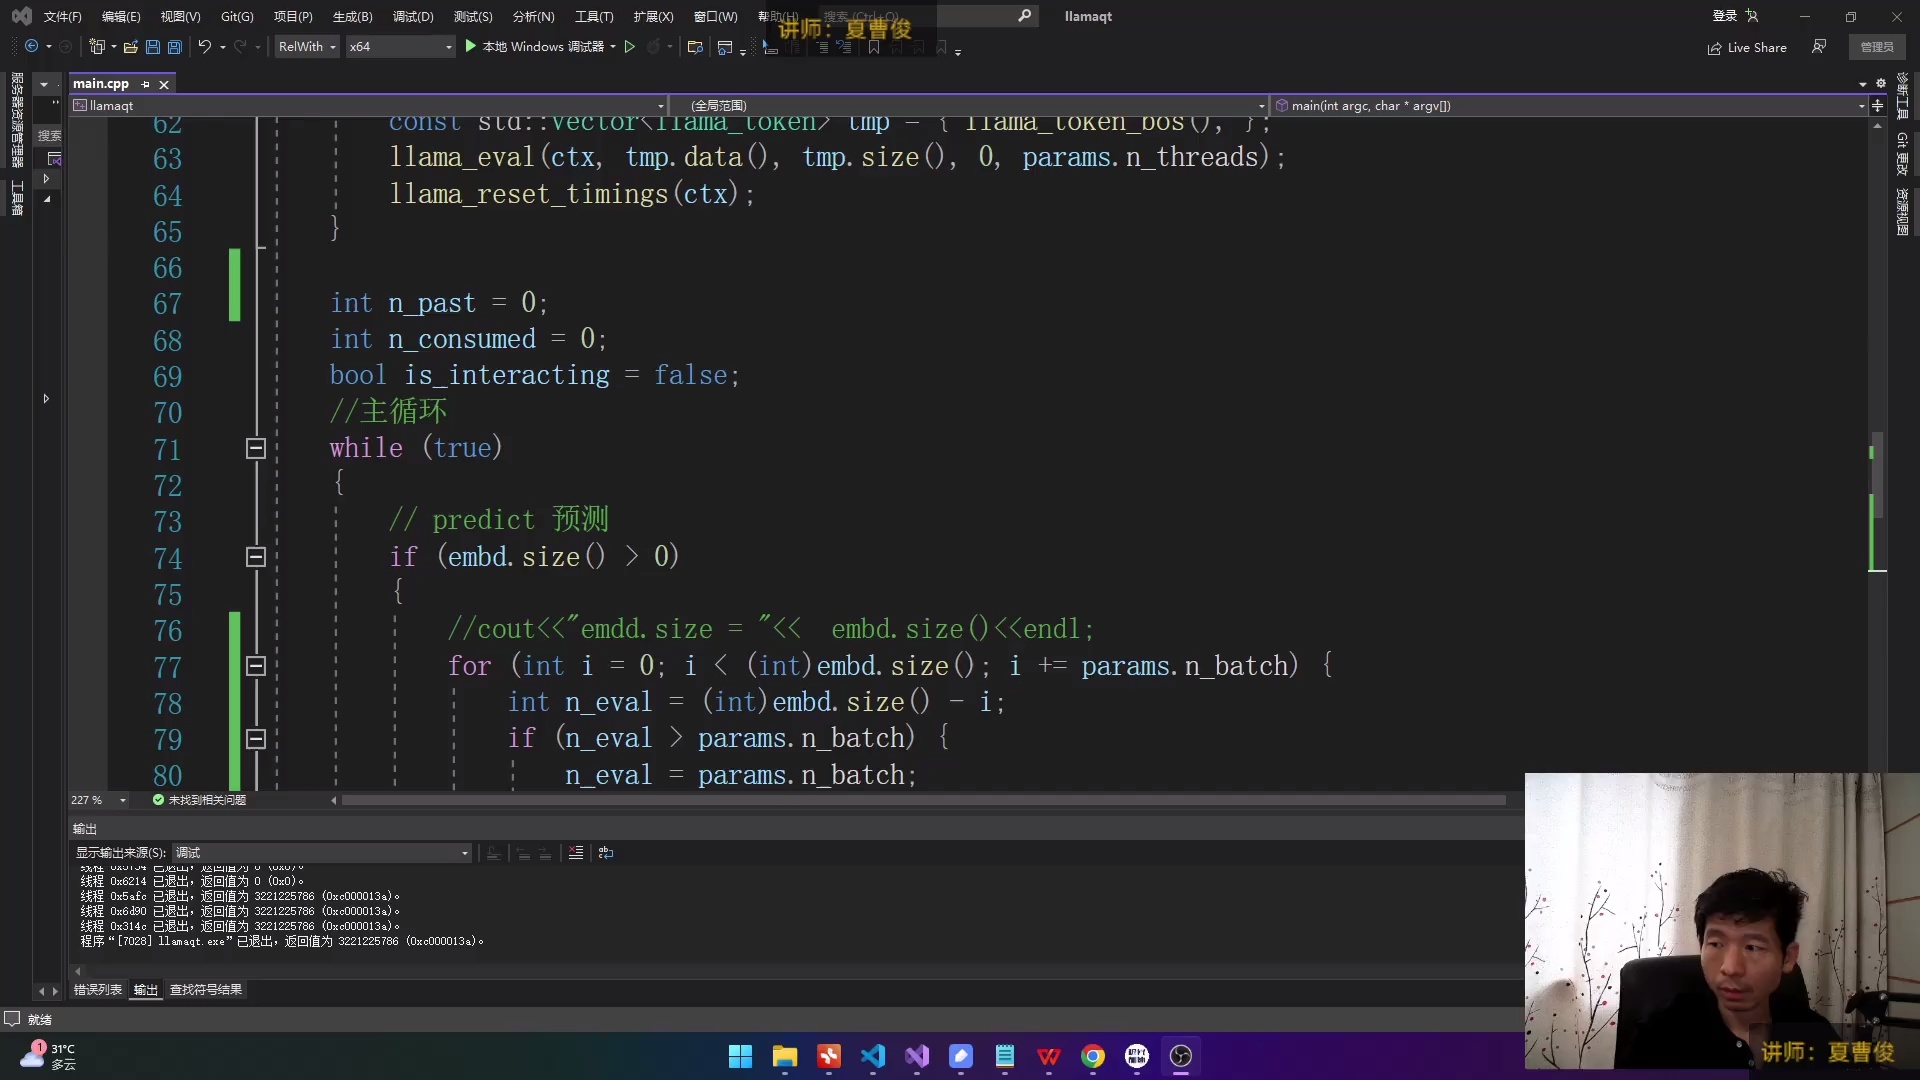Pin the main.cpp document tab
Image resolution: width=1920 pixels, height=1080 pixels.
point(145,84)
